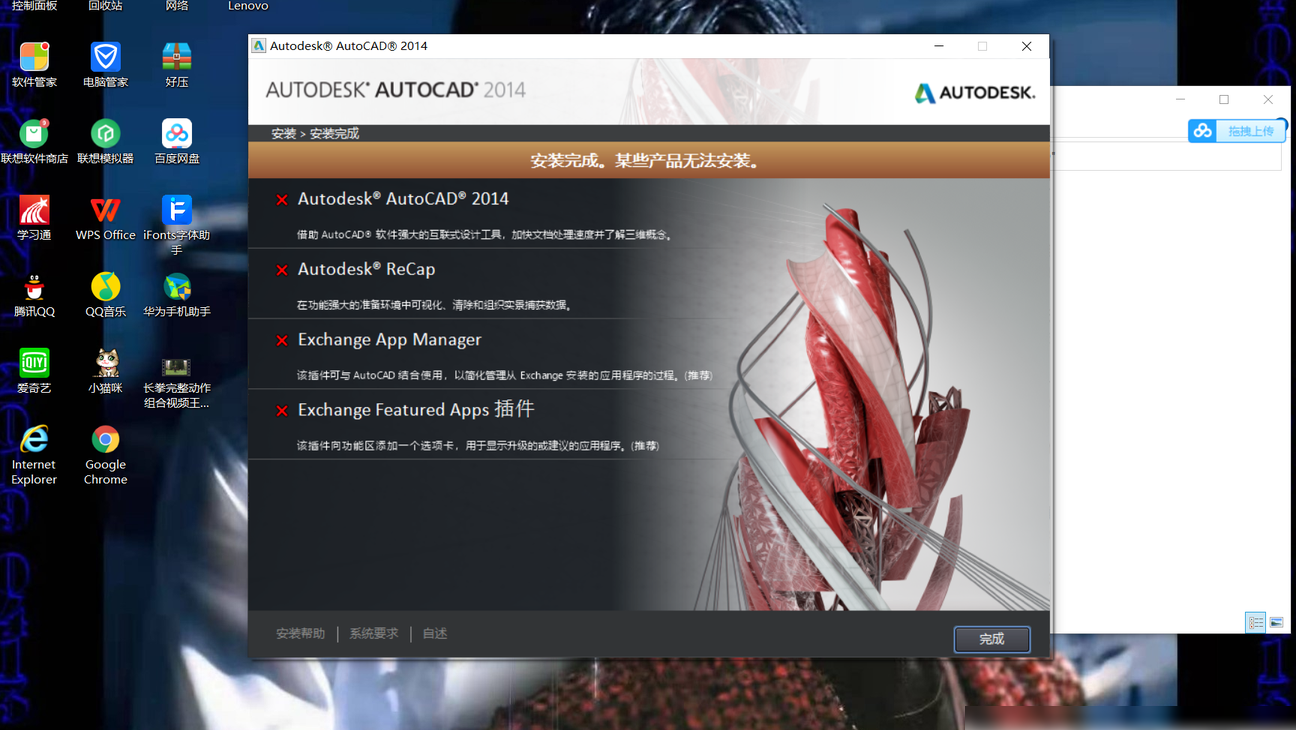Click the description starting 该插件可与 AutoCAD 结合使用
Screen dimensions: 1296x730
(x=505, y=375)
